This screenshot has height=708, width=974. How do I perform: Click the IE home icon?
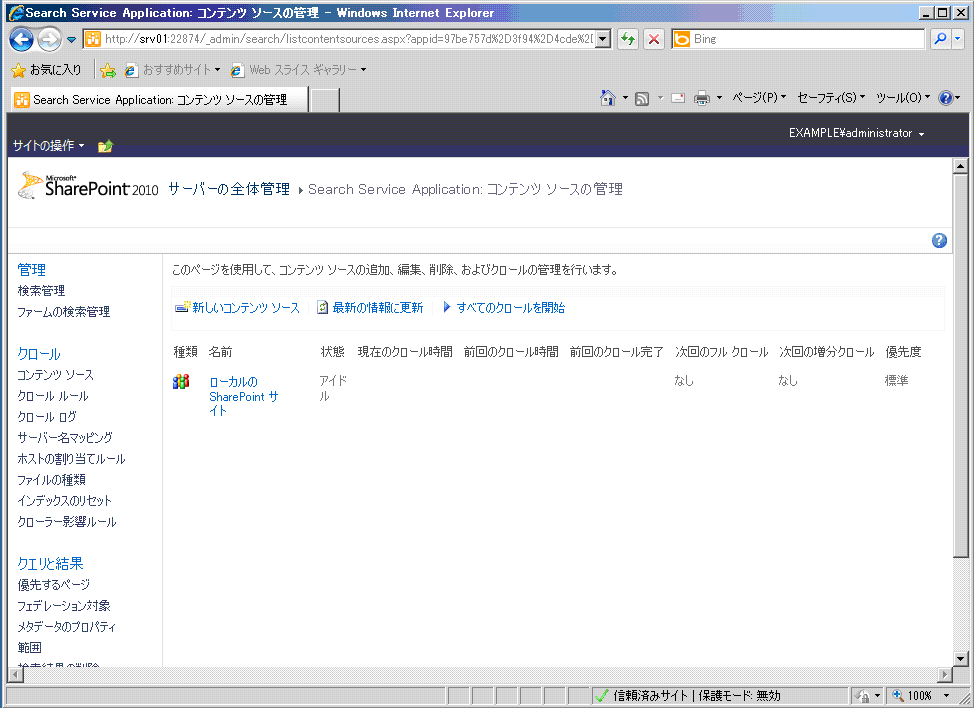pyautogui.click(x=608, y=98)
